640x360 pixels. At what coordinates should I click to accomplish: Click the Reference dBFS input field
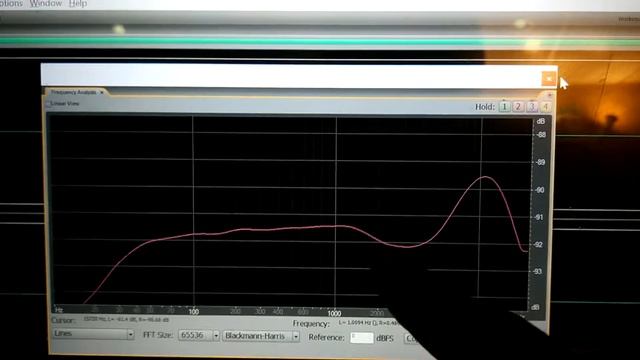(362, 338)
